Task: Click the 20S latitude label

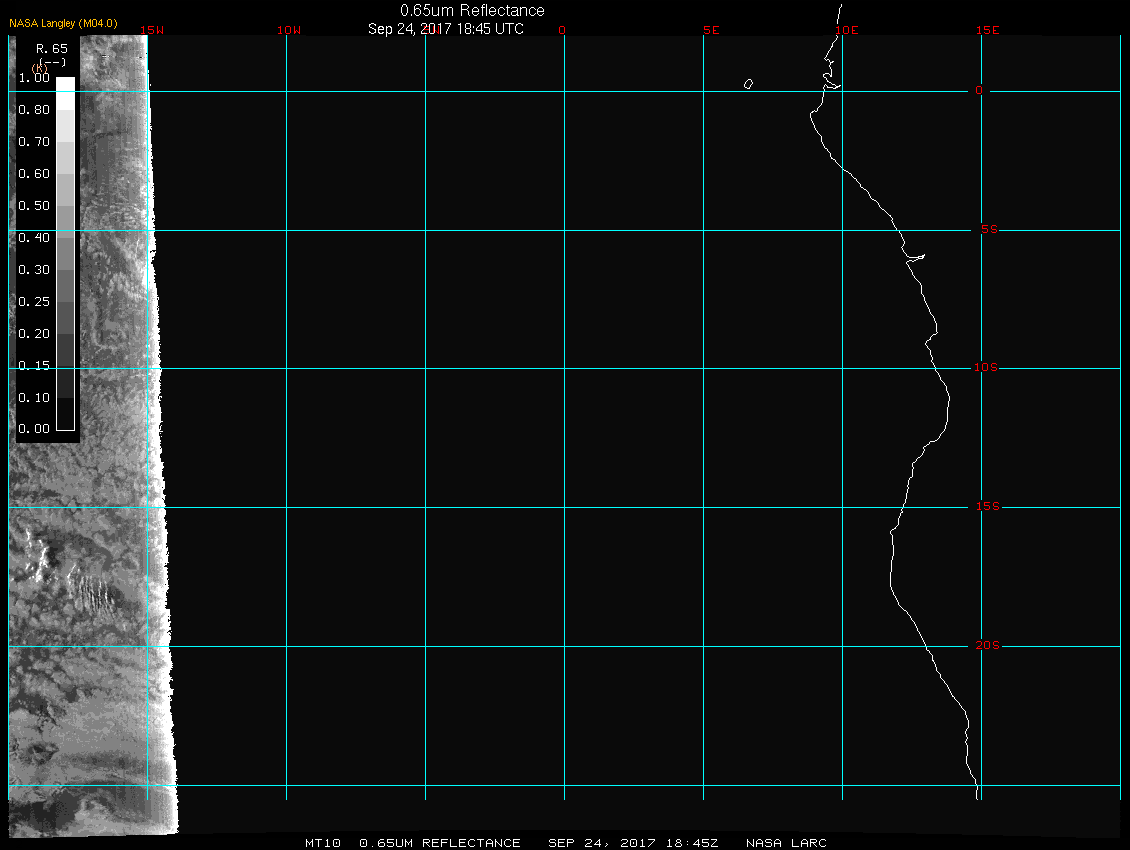Action: coord(986,646)
